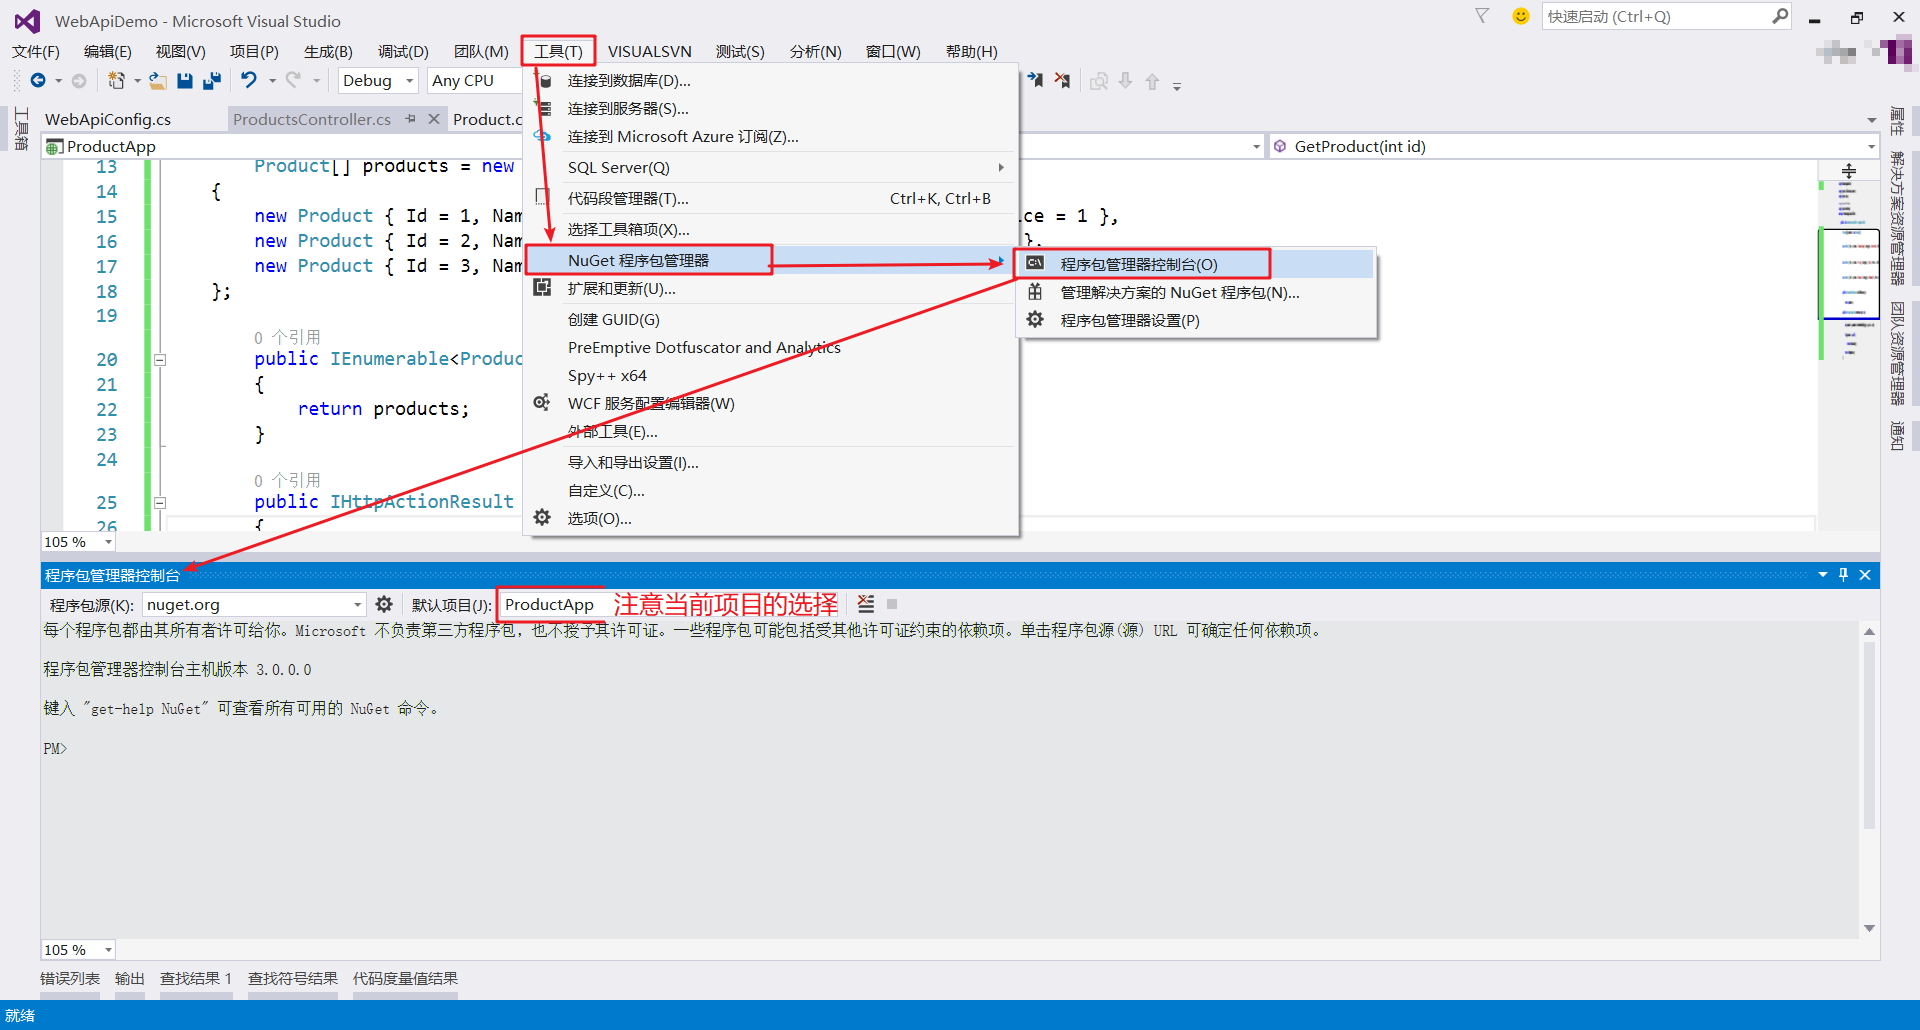Open the 文件(F) File menu
Image resolution: width=1920 pixels, height=1030 pixels.
click(36, 51)
